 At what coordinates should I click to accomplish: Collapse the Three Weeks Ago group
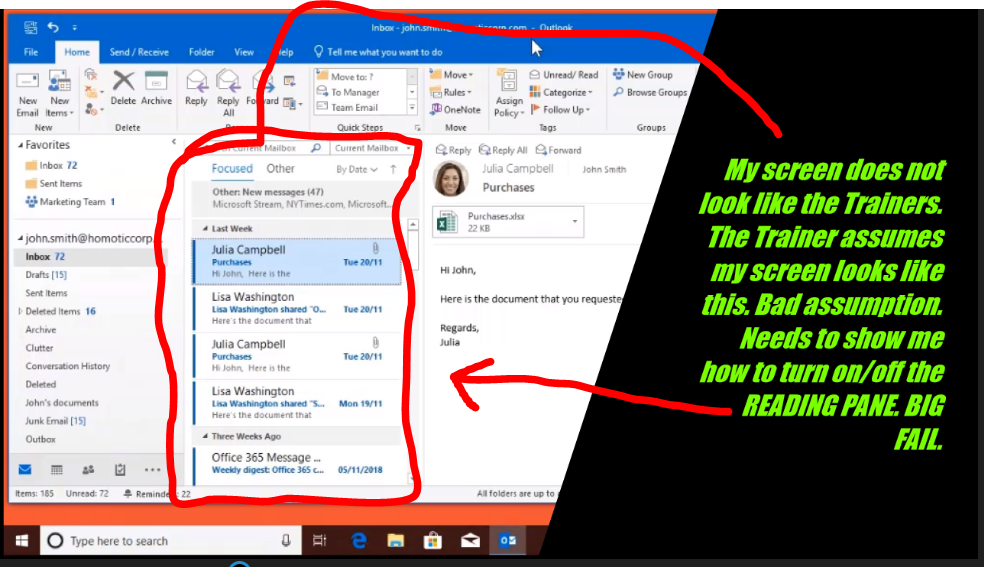(205, 436)
